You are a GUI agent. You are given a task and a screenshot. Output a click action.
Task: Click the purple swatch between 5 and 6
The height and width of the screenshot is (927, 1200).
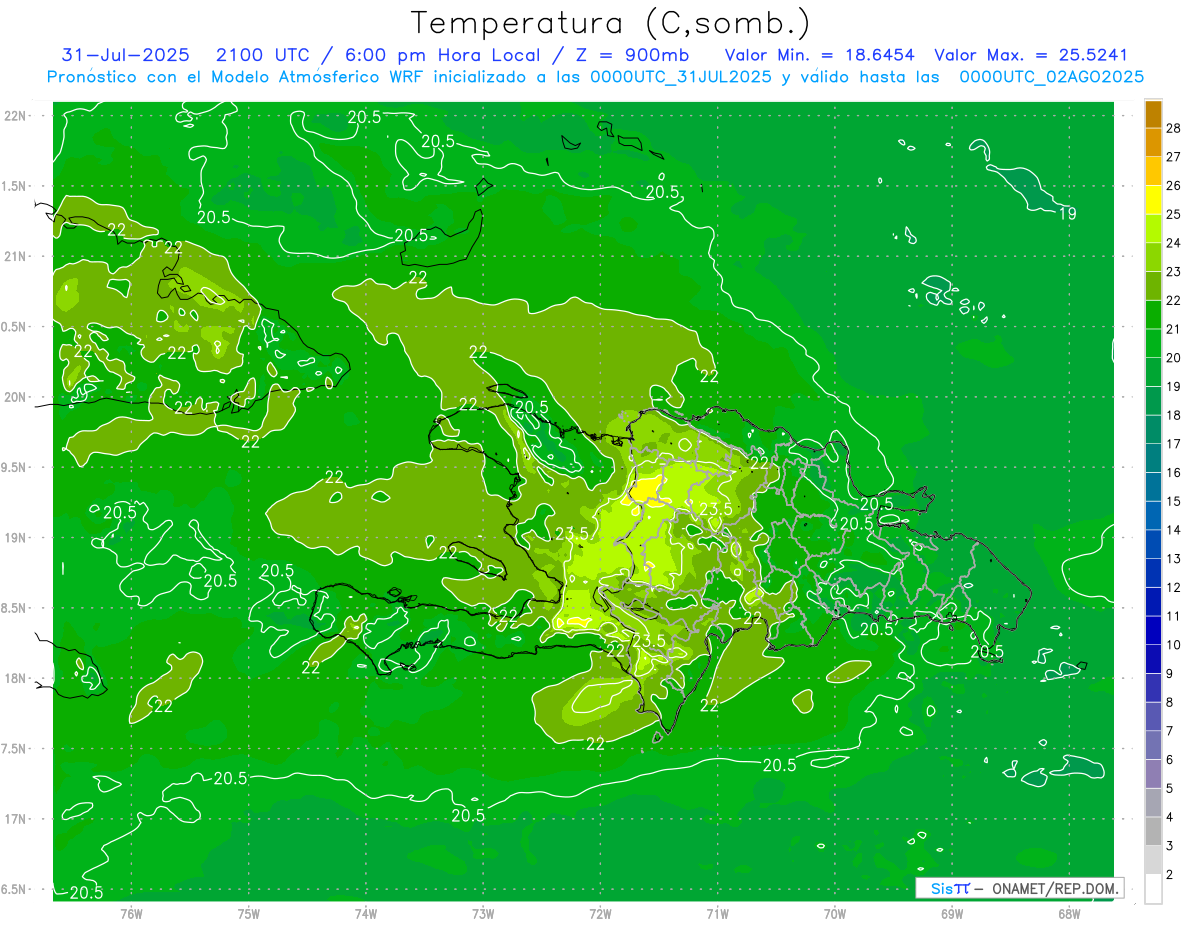point(1153,774)
